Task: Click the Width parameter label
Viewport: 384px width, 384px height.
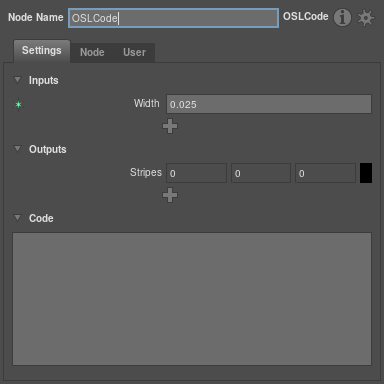Action: coord(147,104)
